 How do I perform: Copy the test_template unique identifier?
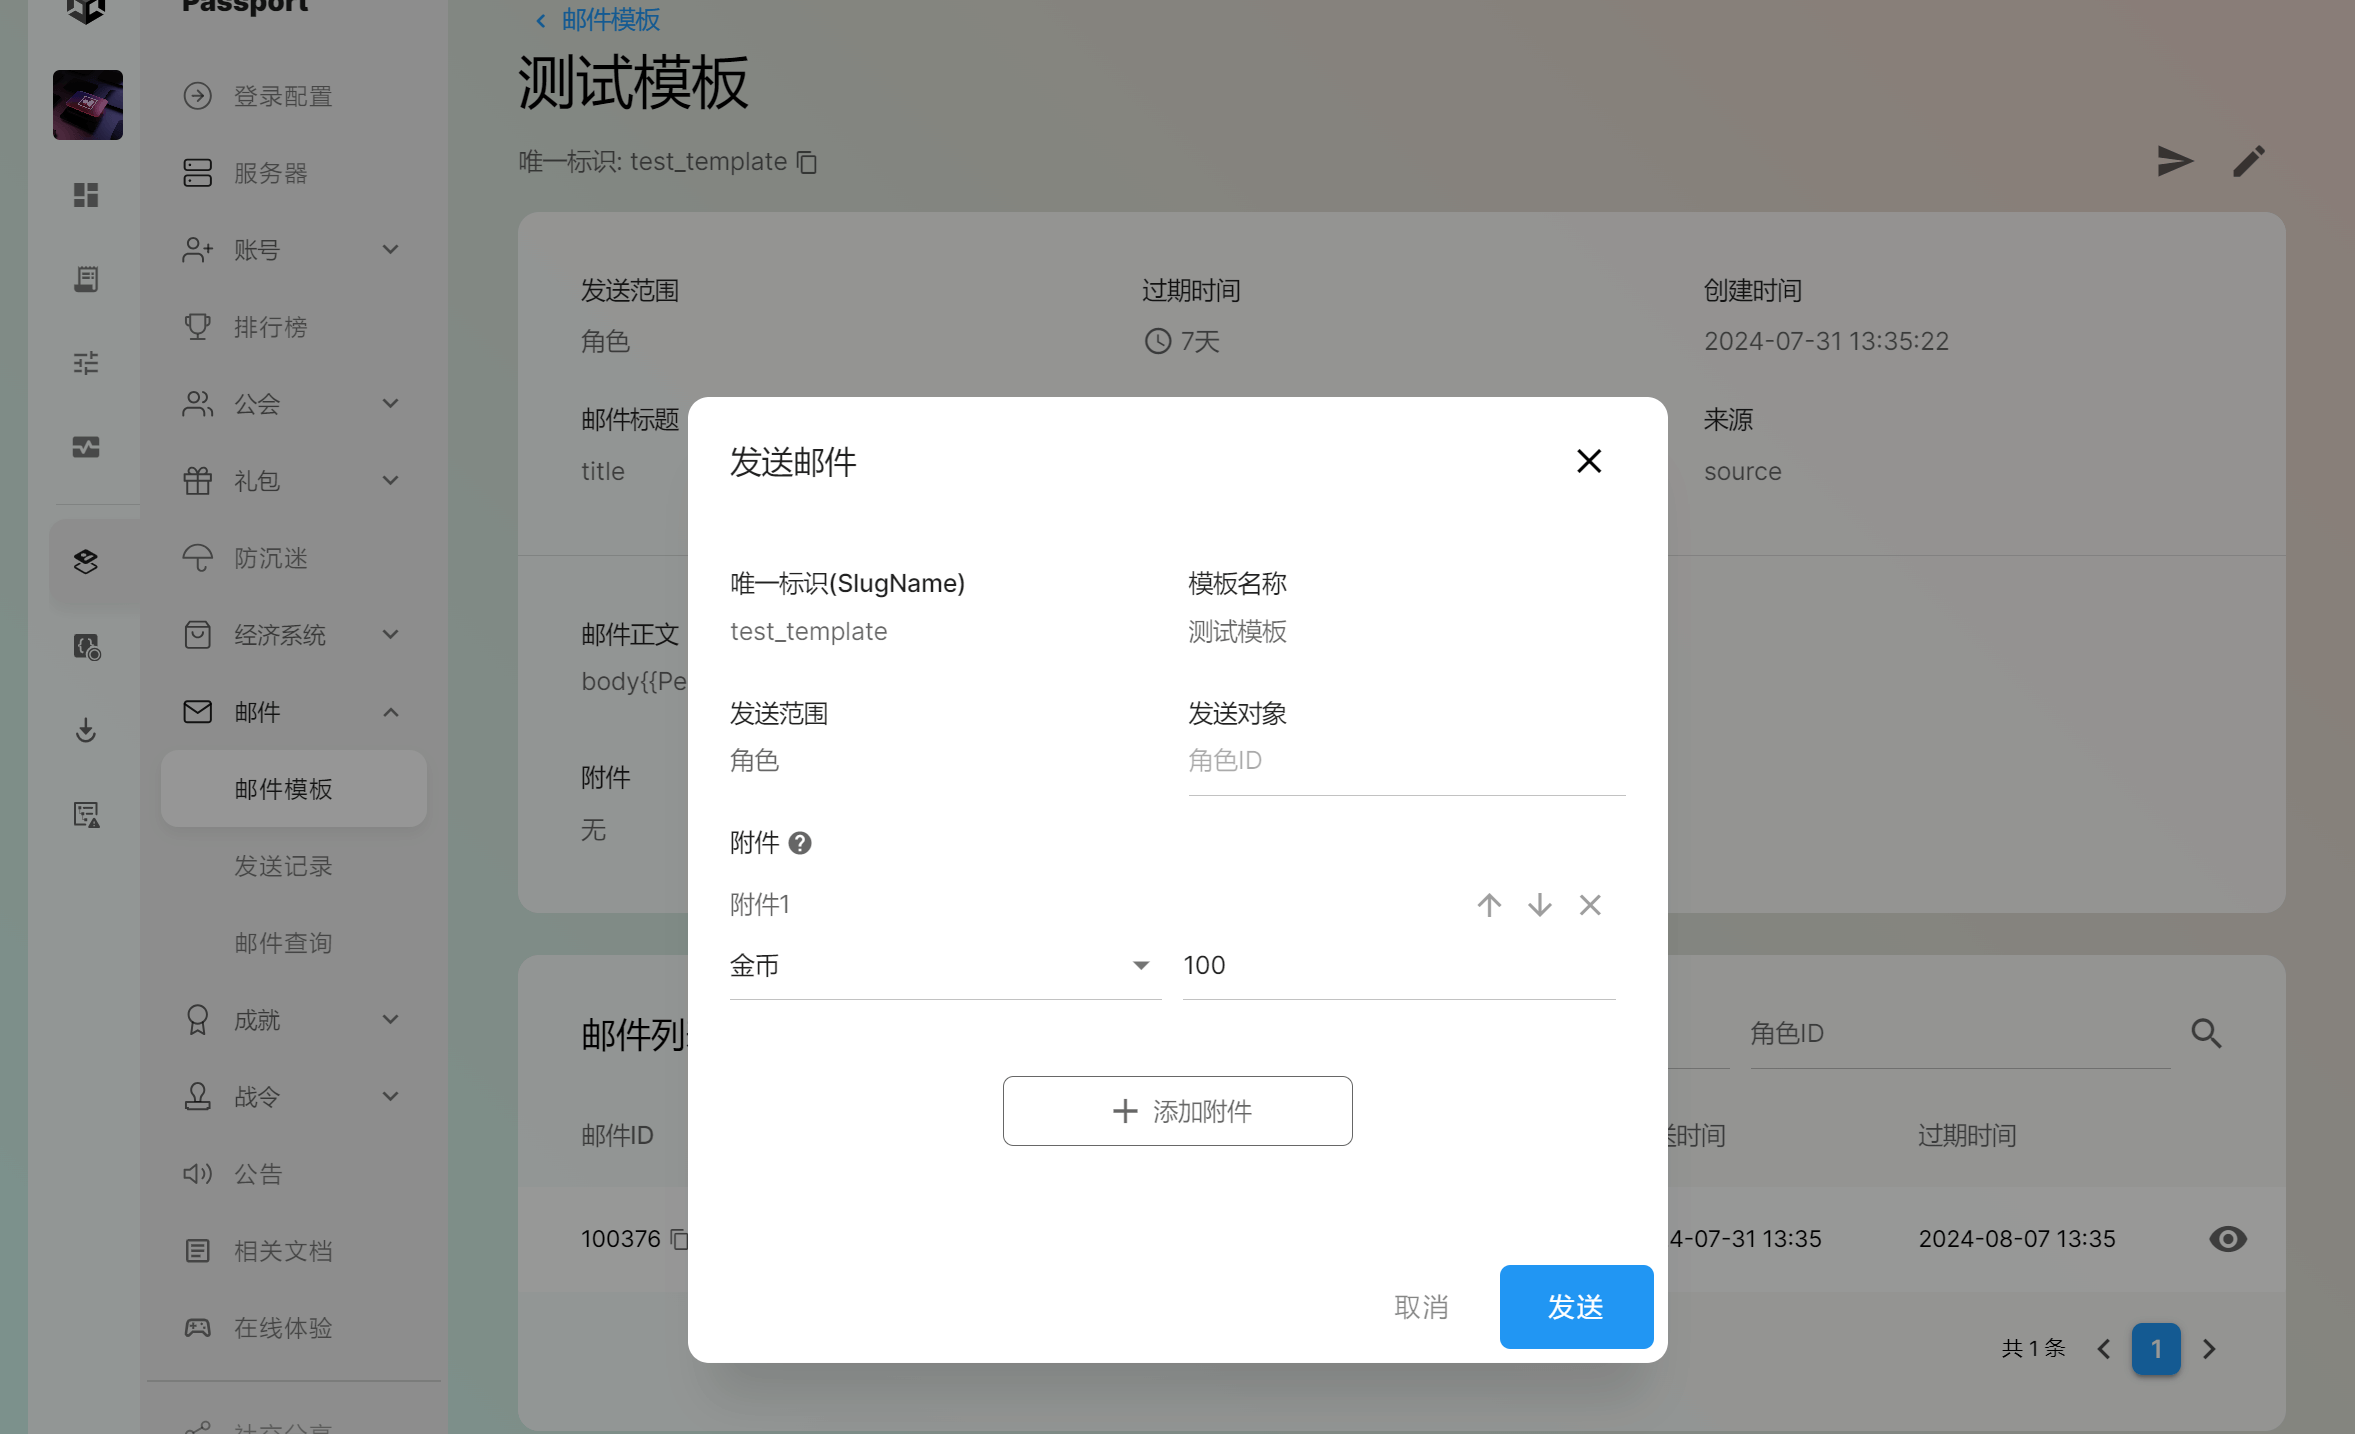(x=807, y=162)
